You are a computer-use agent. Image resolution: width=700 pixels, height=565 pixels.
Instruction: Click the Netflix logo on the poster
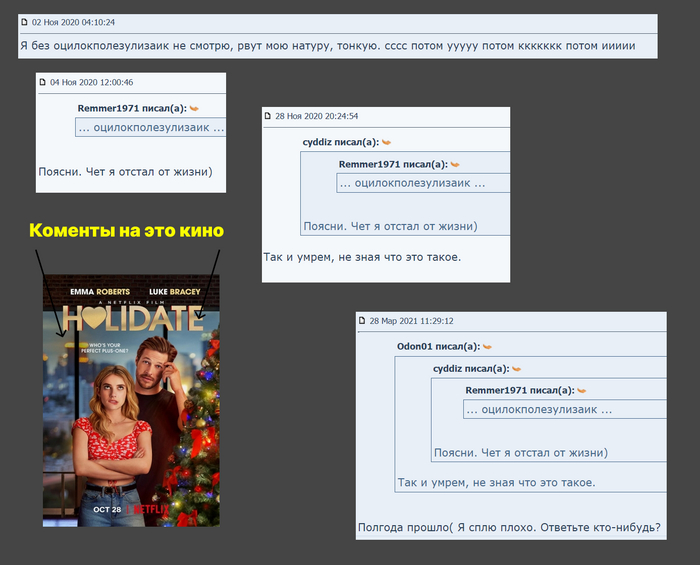click(150, 508)
